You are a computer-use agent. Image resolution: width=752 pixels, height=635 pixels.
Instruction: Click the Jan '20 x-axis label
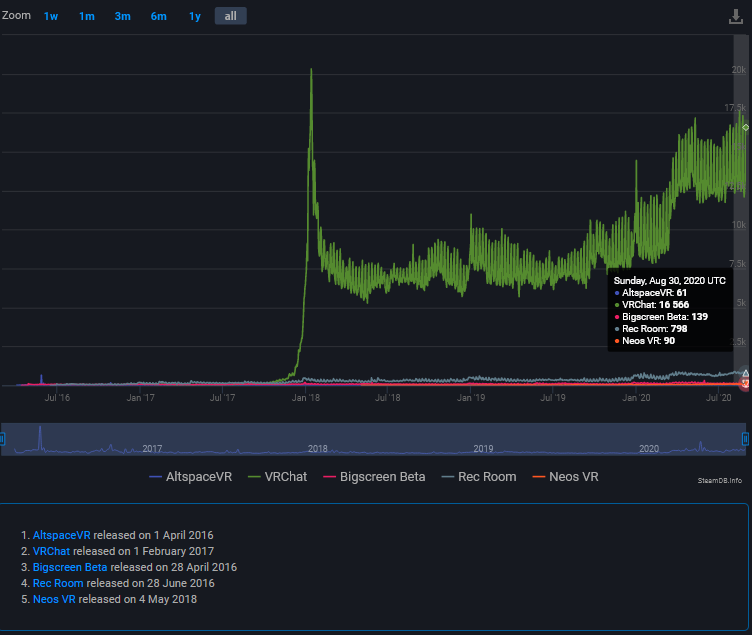coord(636,398)
